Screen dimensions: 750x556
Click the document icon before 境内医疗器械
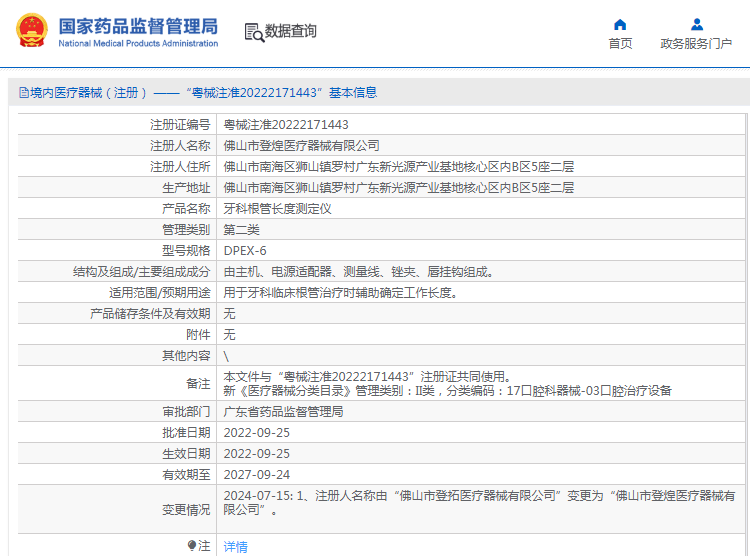coord(23,92)
